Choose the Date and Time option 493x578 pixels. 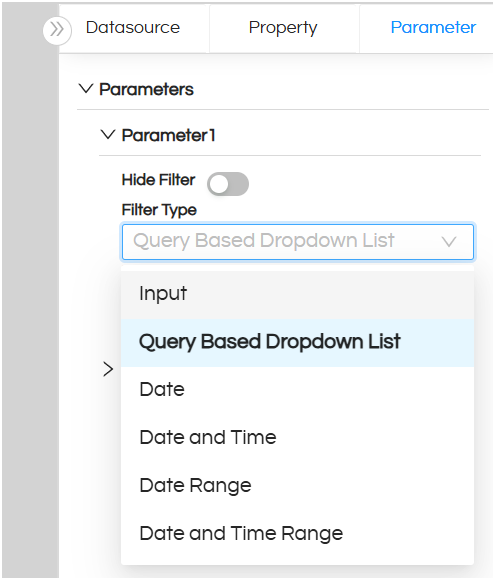[297, 438]
